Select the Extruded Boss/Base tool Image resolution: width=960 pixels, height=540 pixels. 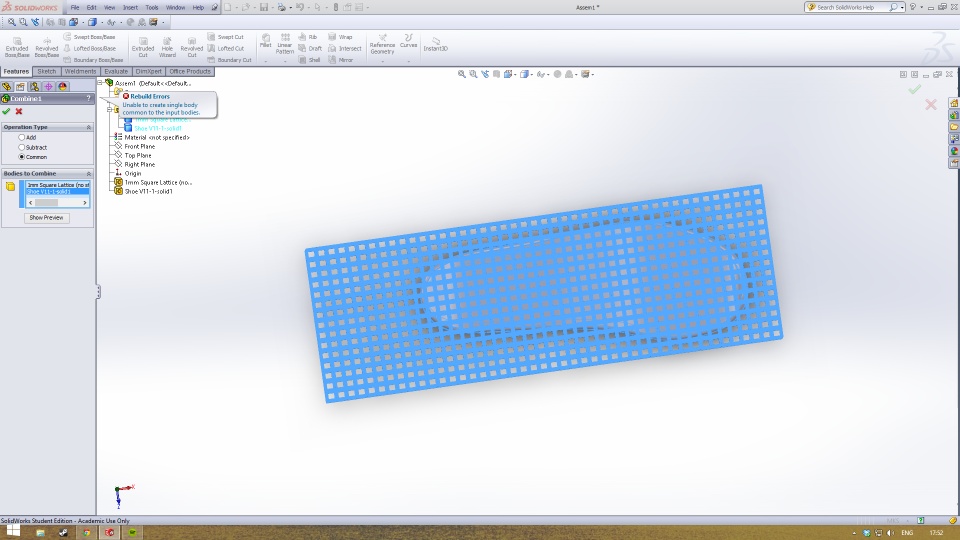(x=17, y=47)
